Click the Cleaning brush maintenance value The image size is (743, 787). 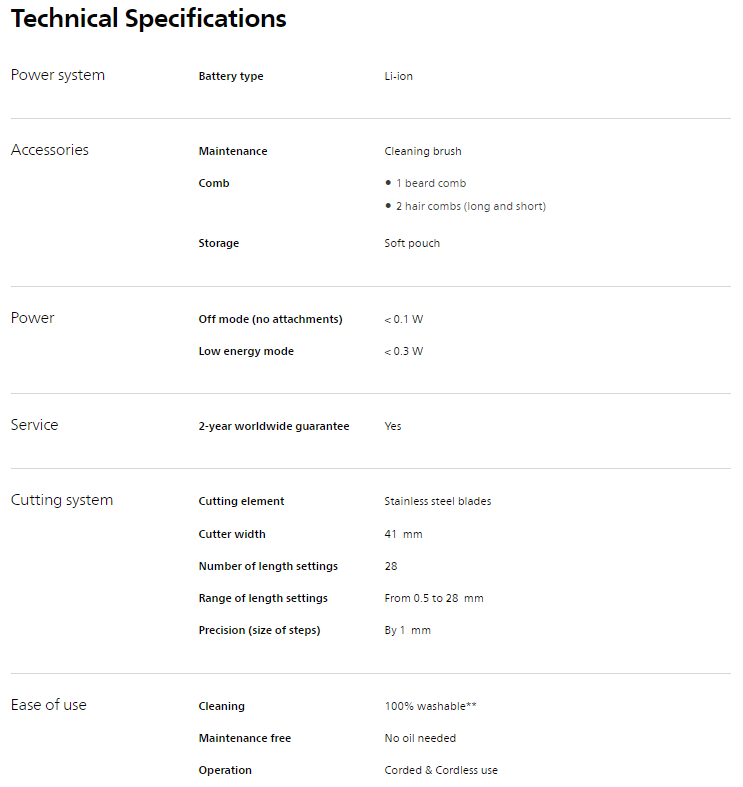coord(422,152)
